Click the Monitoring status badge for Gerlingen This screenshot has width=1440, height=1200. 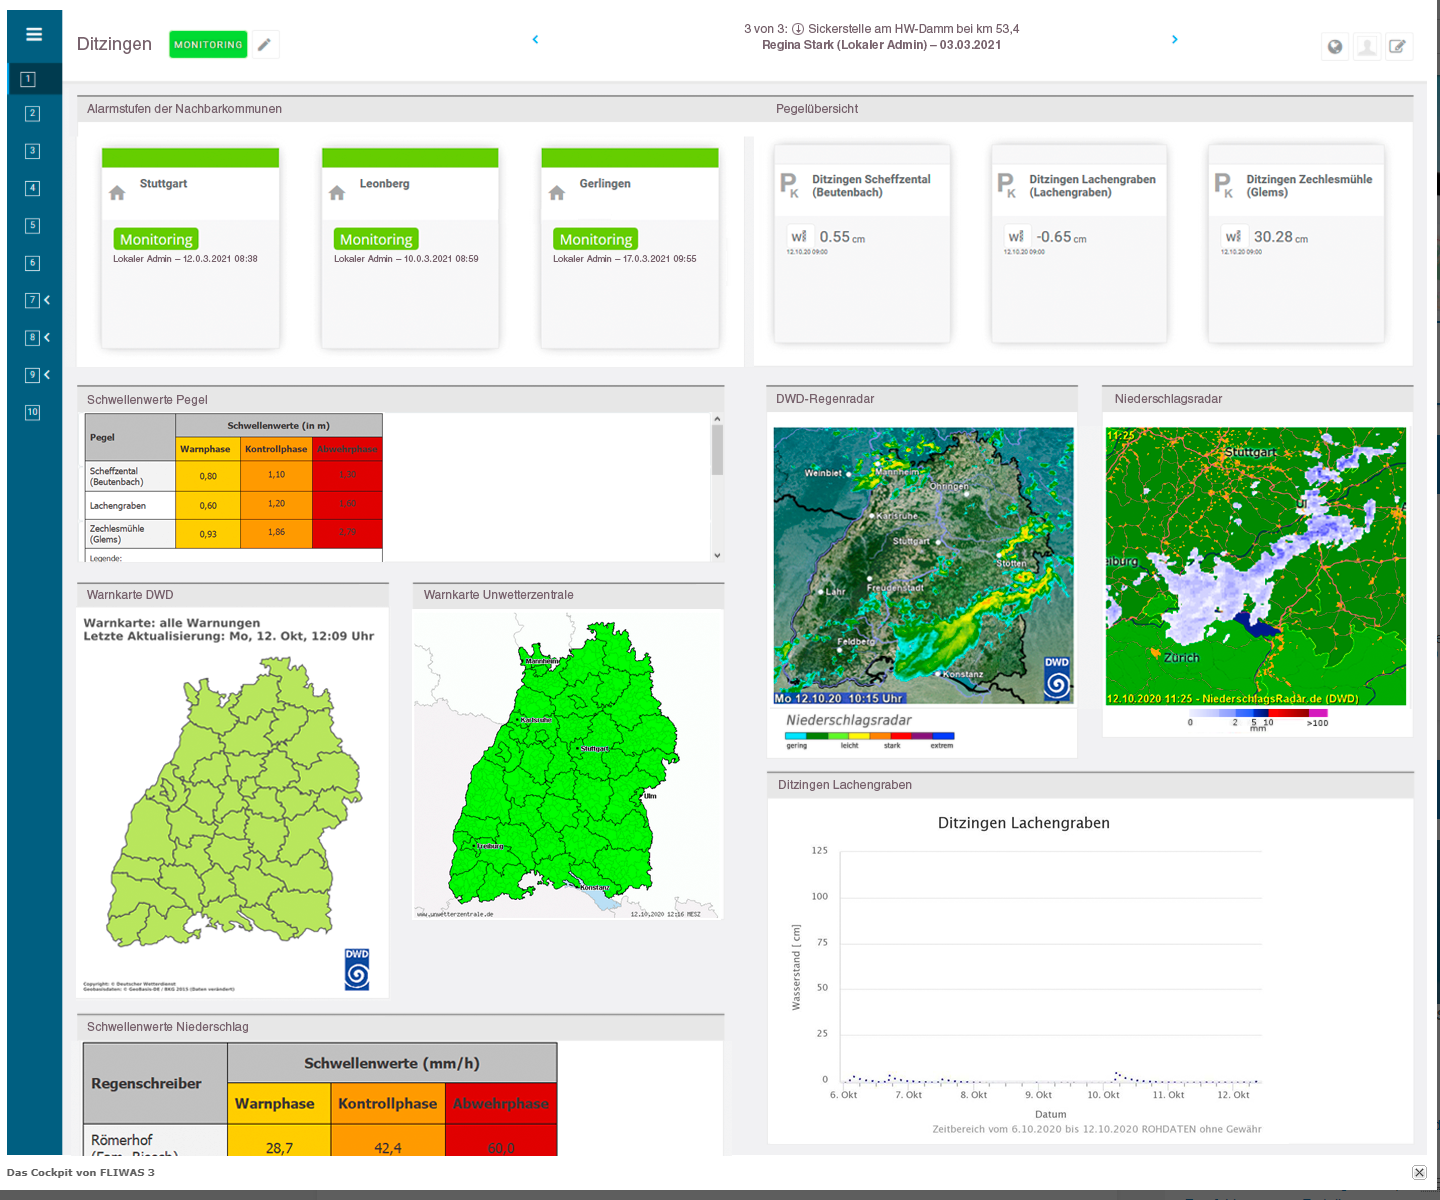point(595,239)
